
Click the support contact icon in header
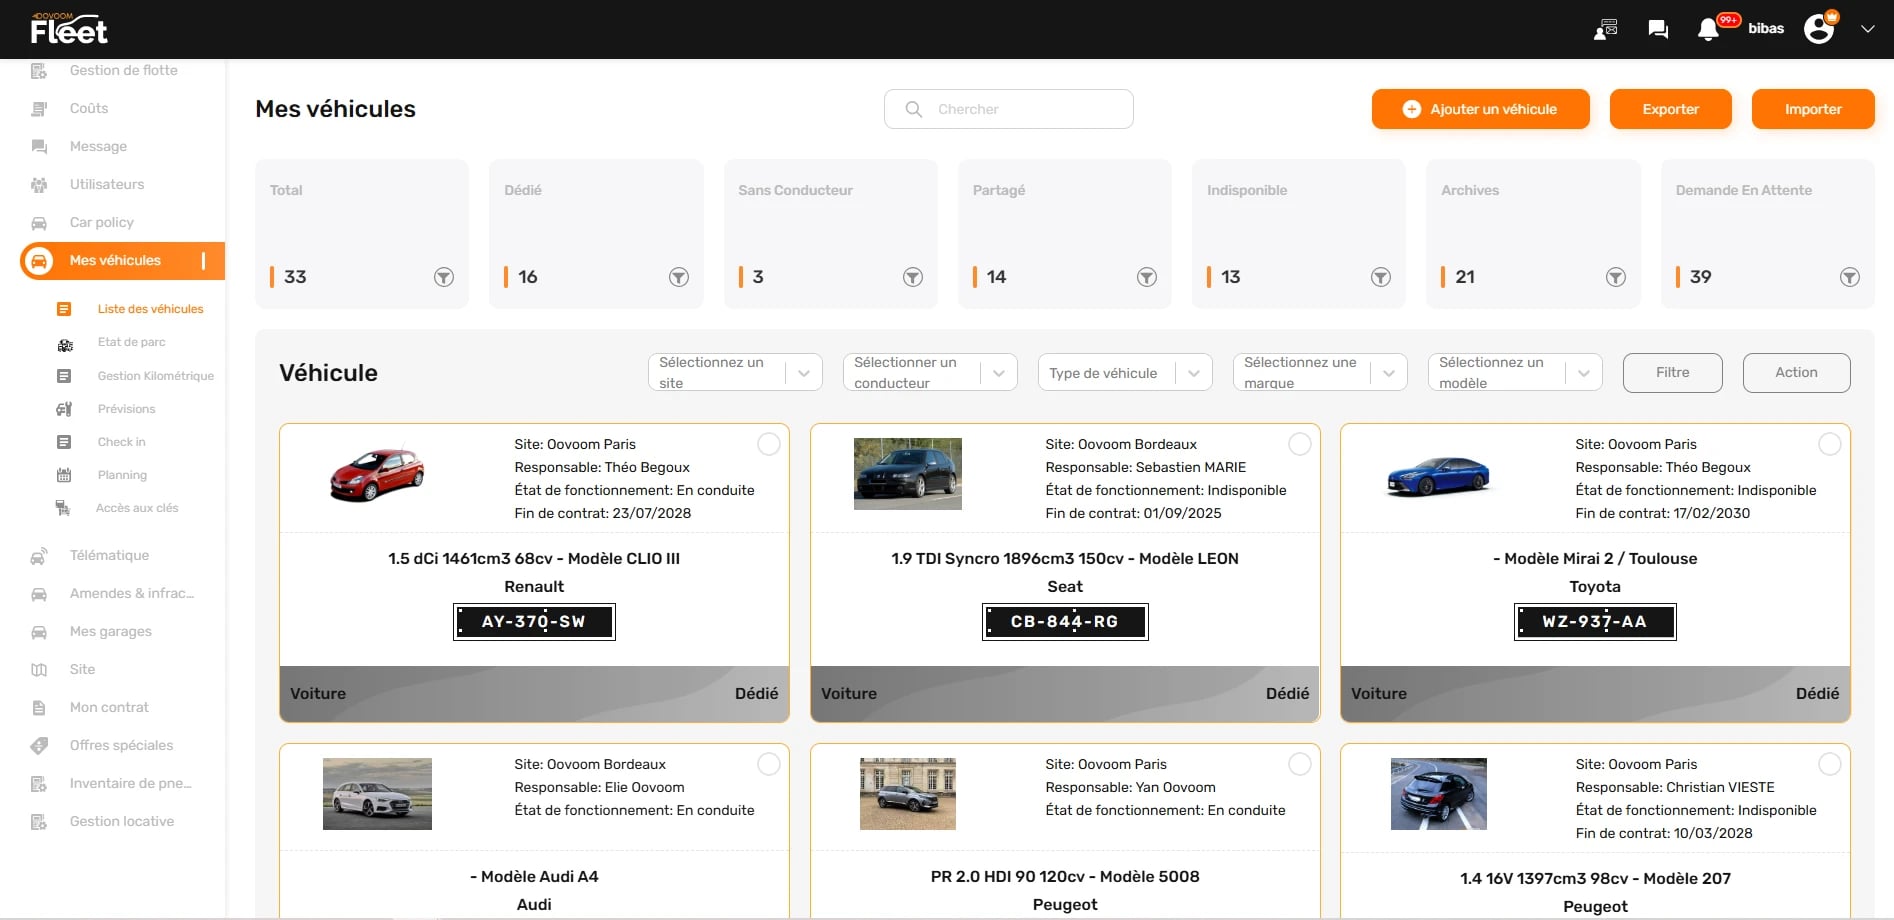tap(1605, 30)
